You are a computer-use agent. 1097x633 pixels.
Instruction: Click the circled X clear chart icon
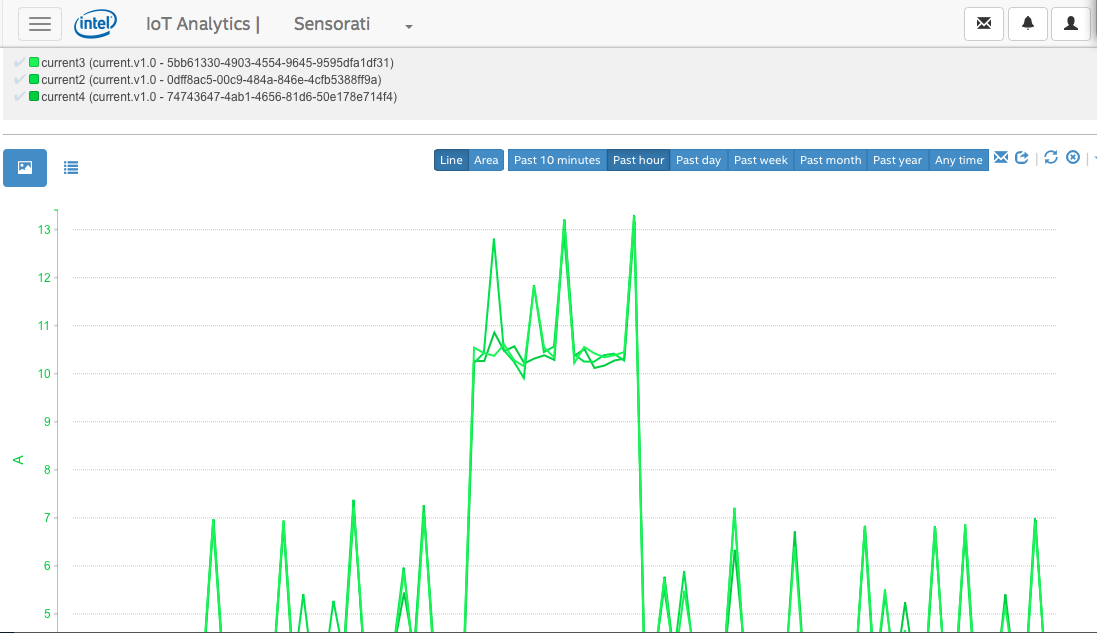1073,158
